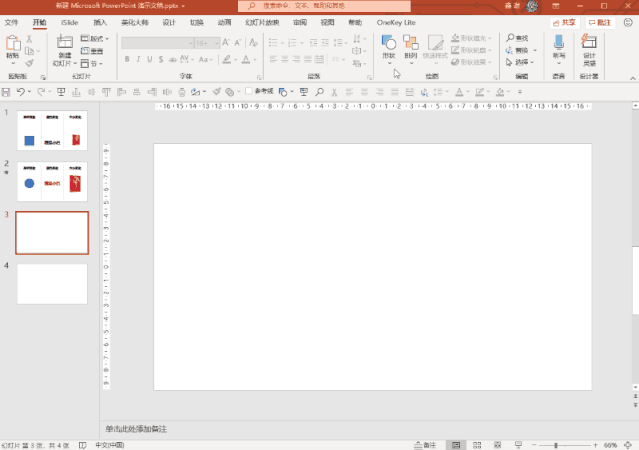Image resolution: width=639 pixels, height=450 pixels.
Task: Open the 版式 layout dropdown
Action: (96, 38)
